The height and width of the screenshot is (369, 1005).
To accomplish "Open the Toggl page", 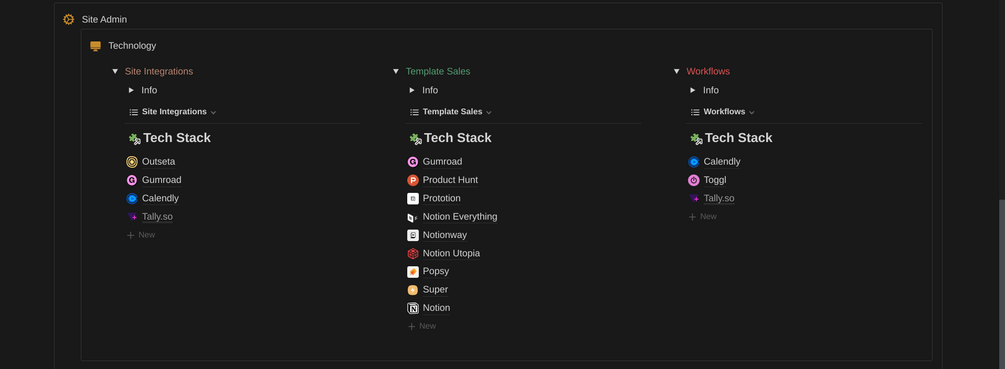I will pyautogui.click(x=715, y=180).
